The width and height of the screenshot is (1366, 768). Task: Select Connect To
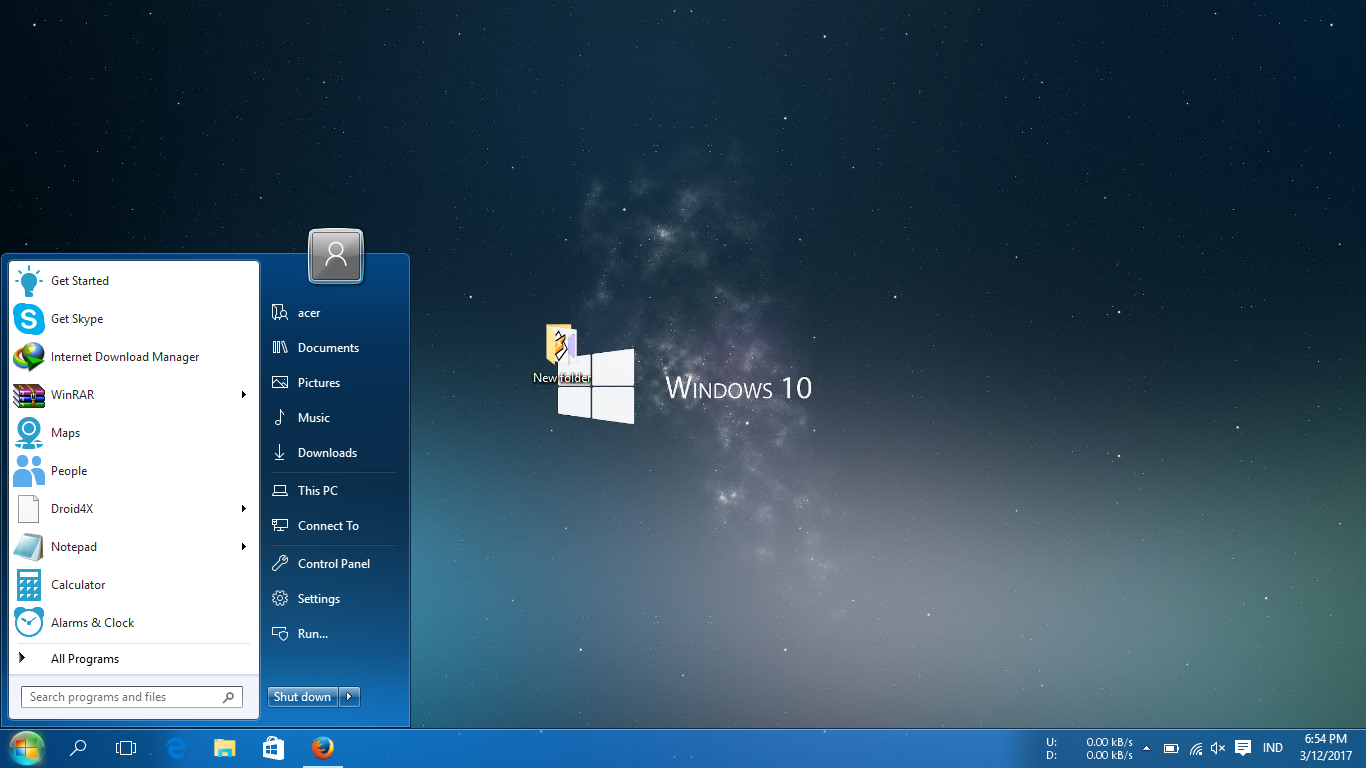334,526
